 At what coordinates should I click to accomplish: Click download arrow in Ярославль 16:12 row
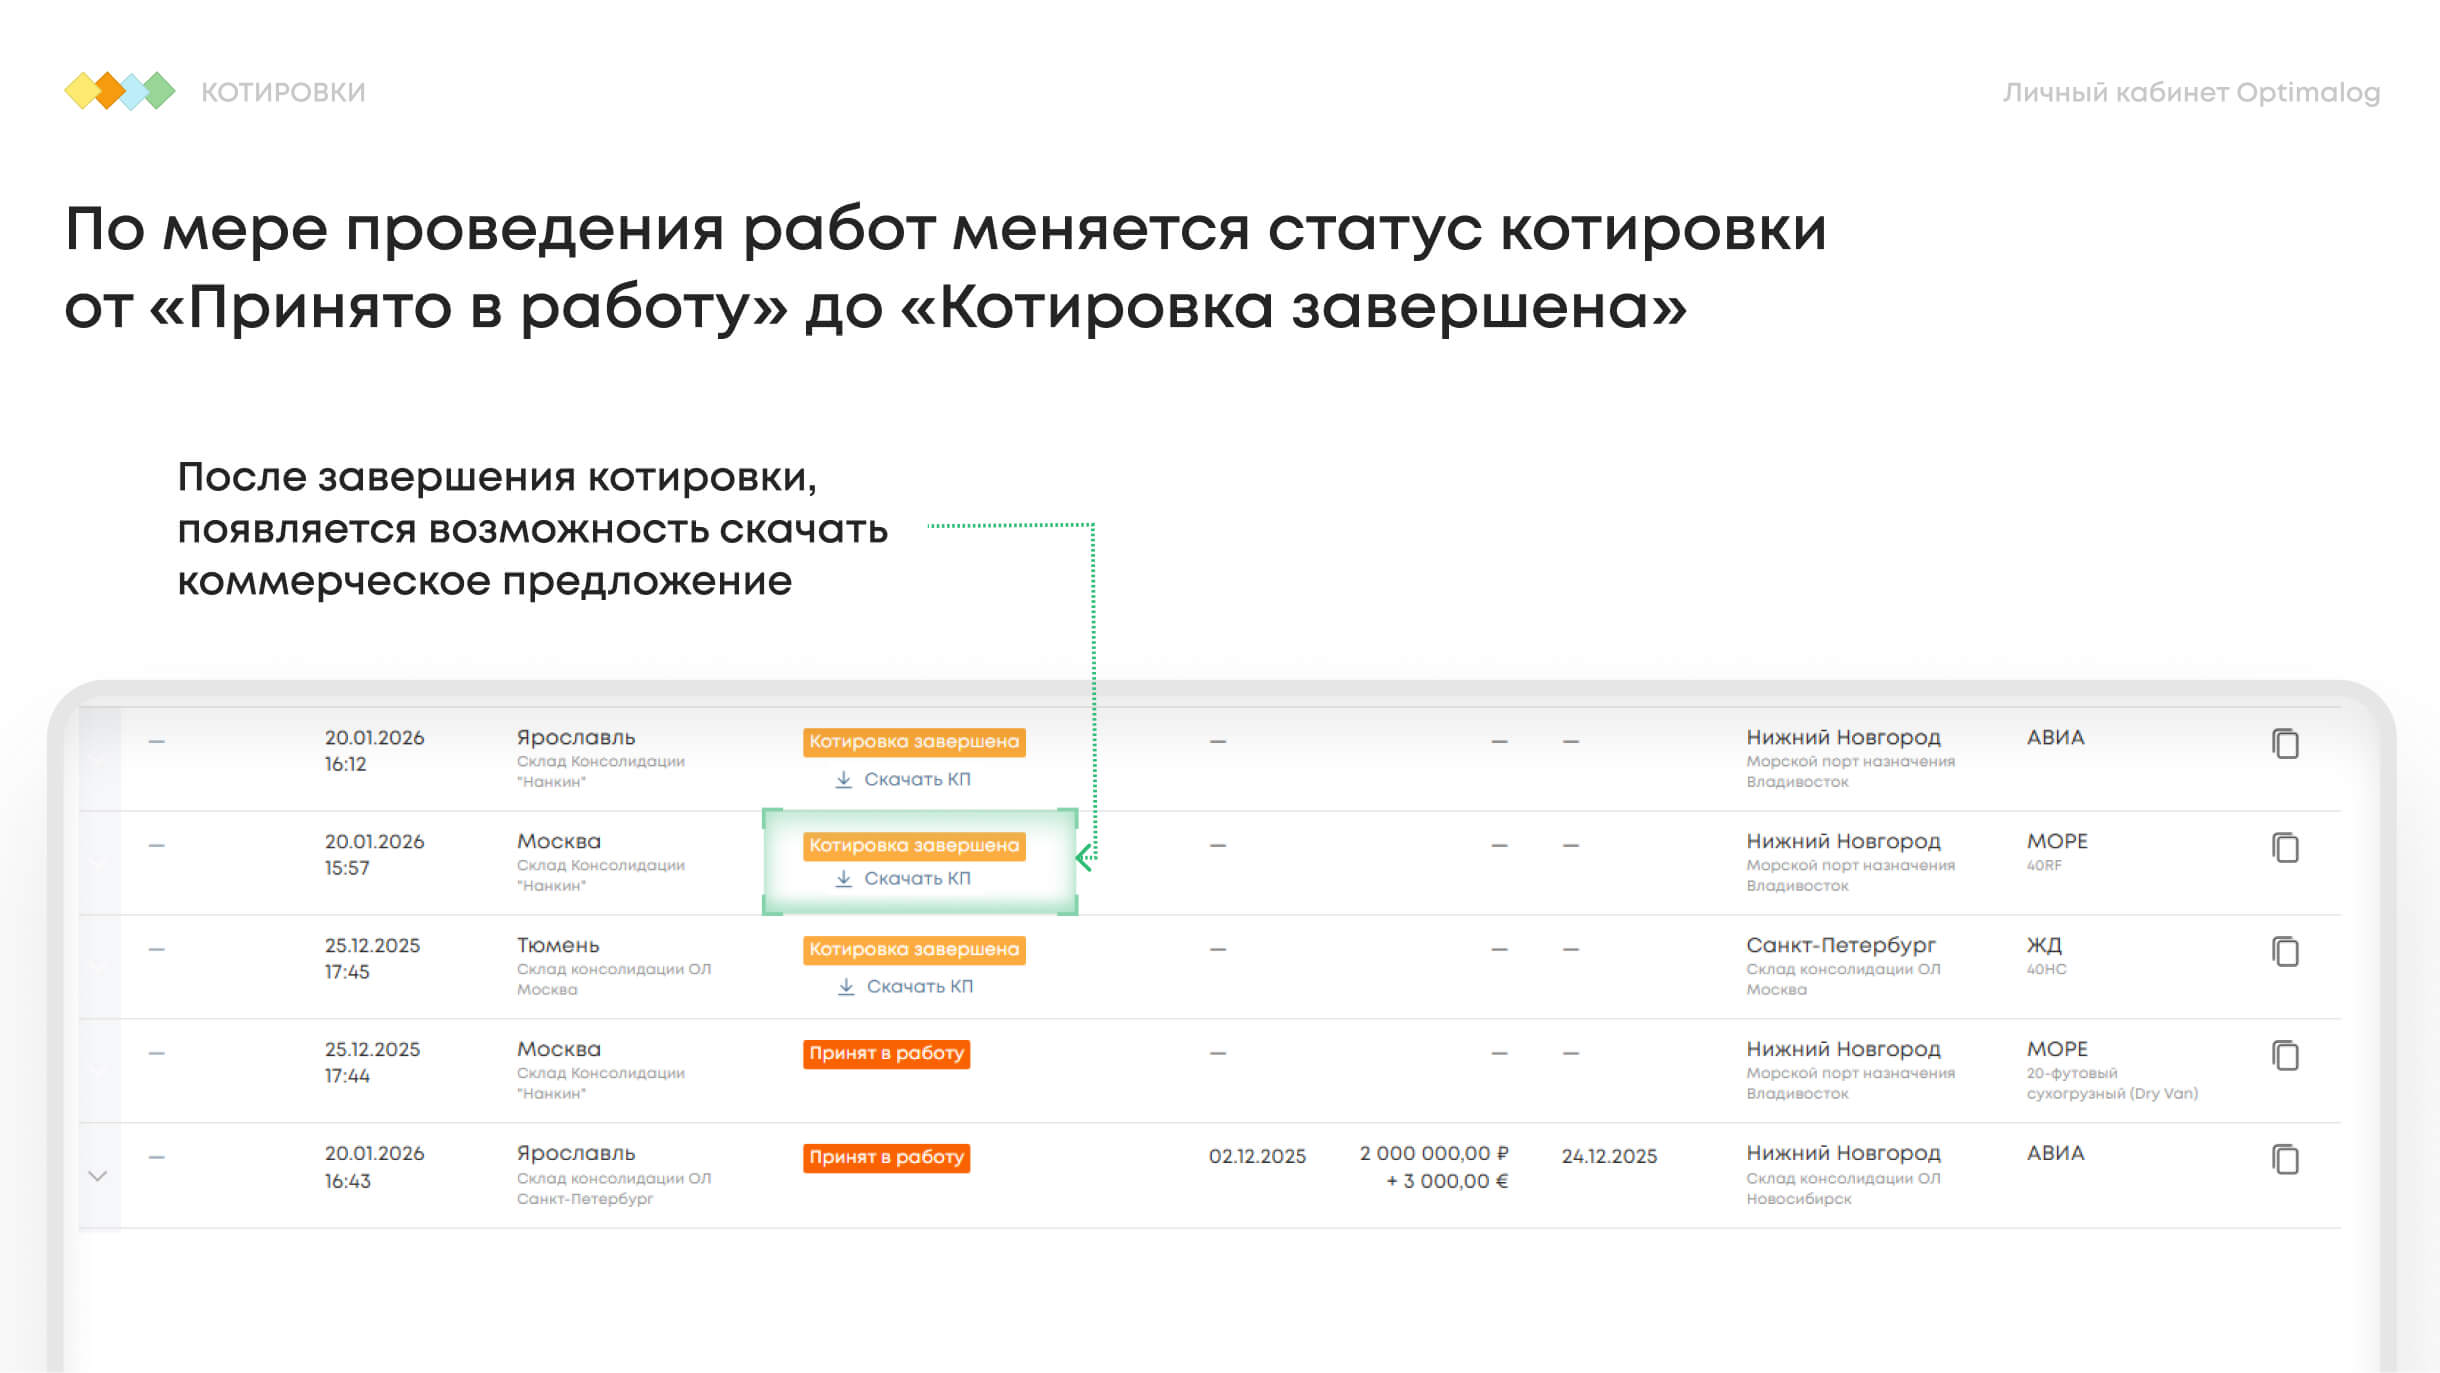click(844, 780)
